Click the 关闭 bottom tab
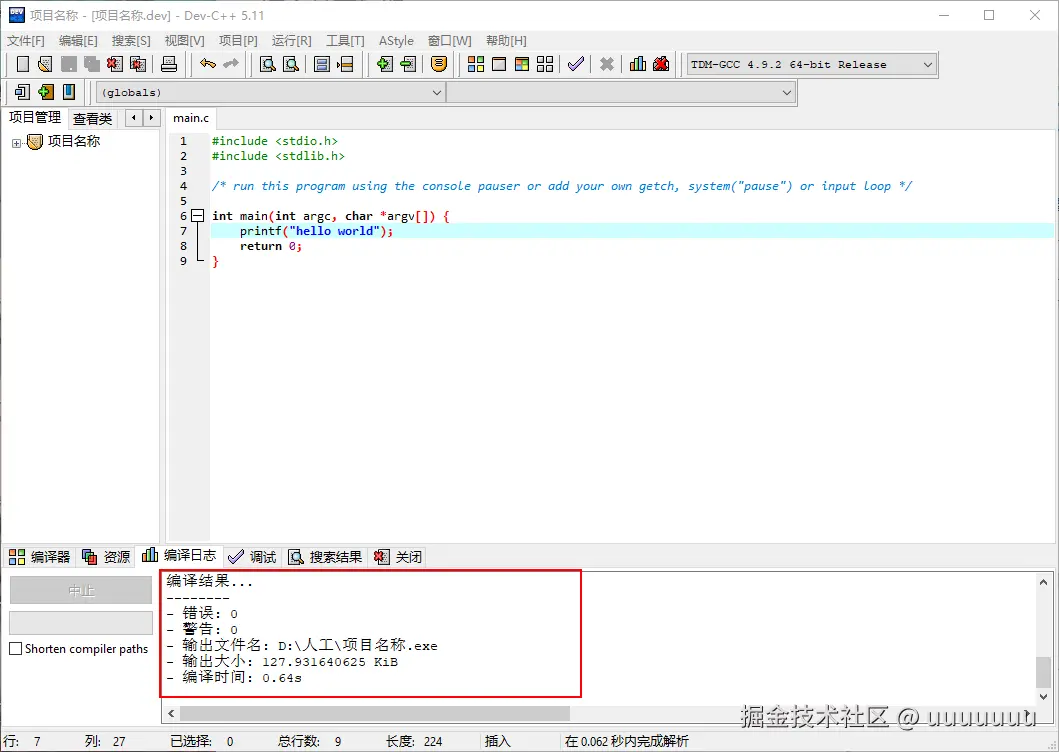This screenshot has width=1059, height=752. [398, 557]
